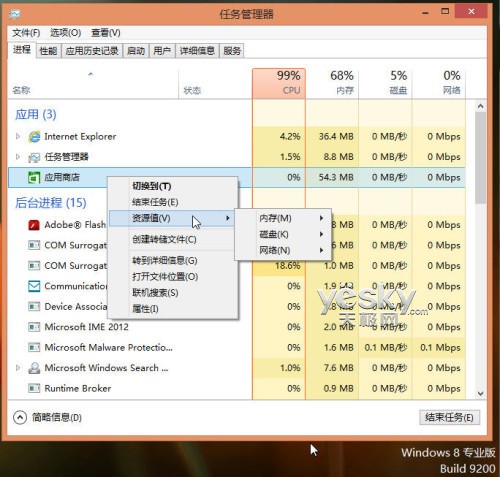Click the Microsoft Malware Protection icon
500x477 pixels.
pos(34,348)
